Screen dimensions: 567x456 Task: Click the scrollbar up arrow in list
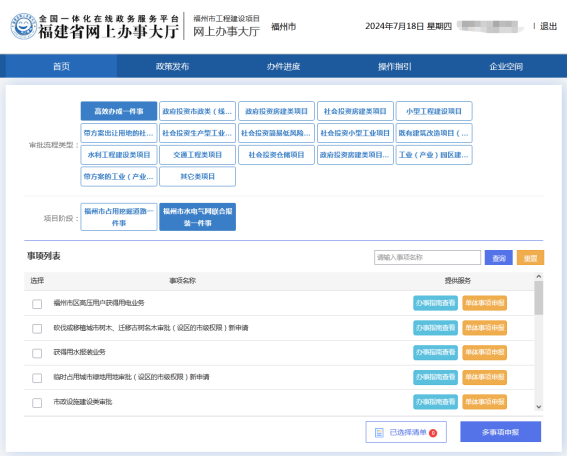point(538,277)
